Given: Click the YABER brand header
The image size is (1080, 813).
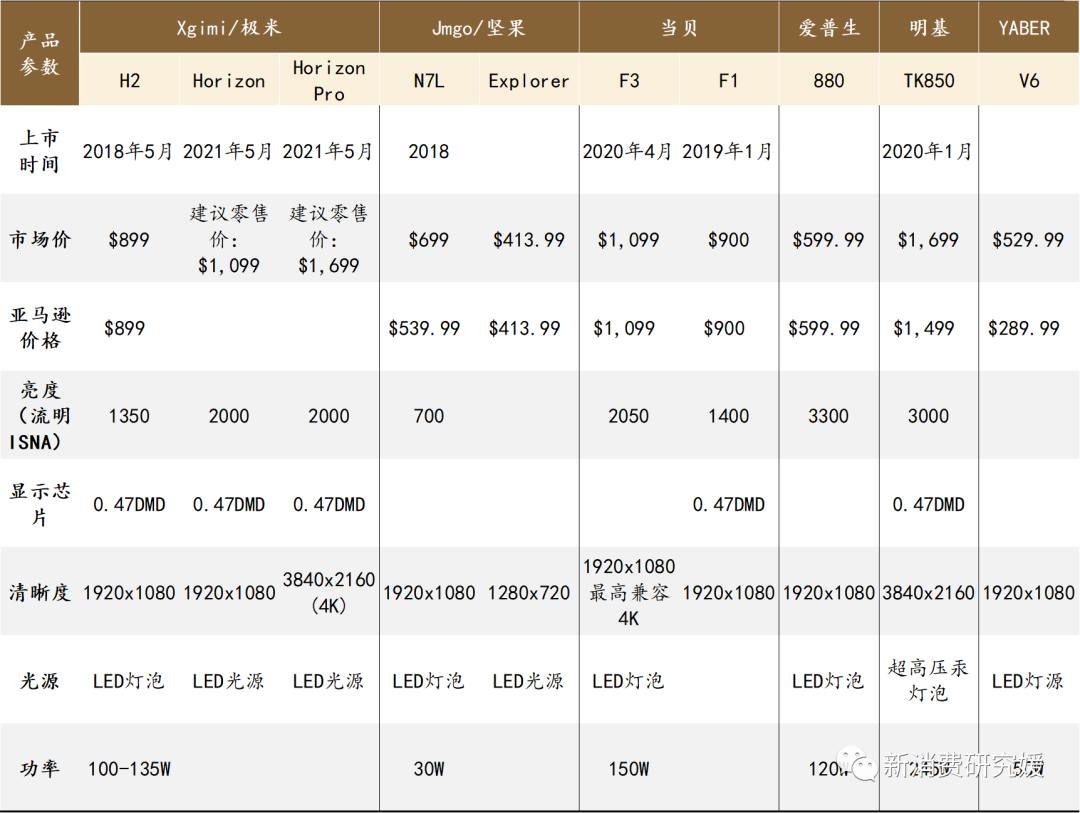Looking at the screenshot, I should 1029,28.
